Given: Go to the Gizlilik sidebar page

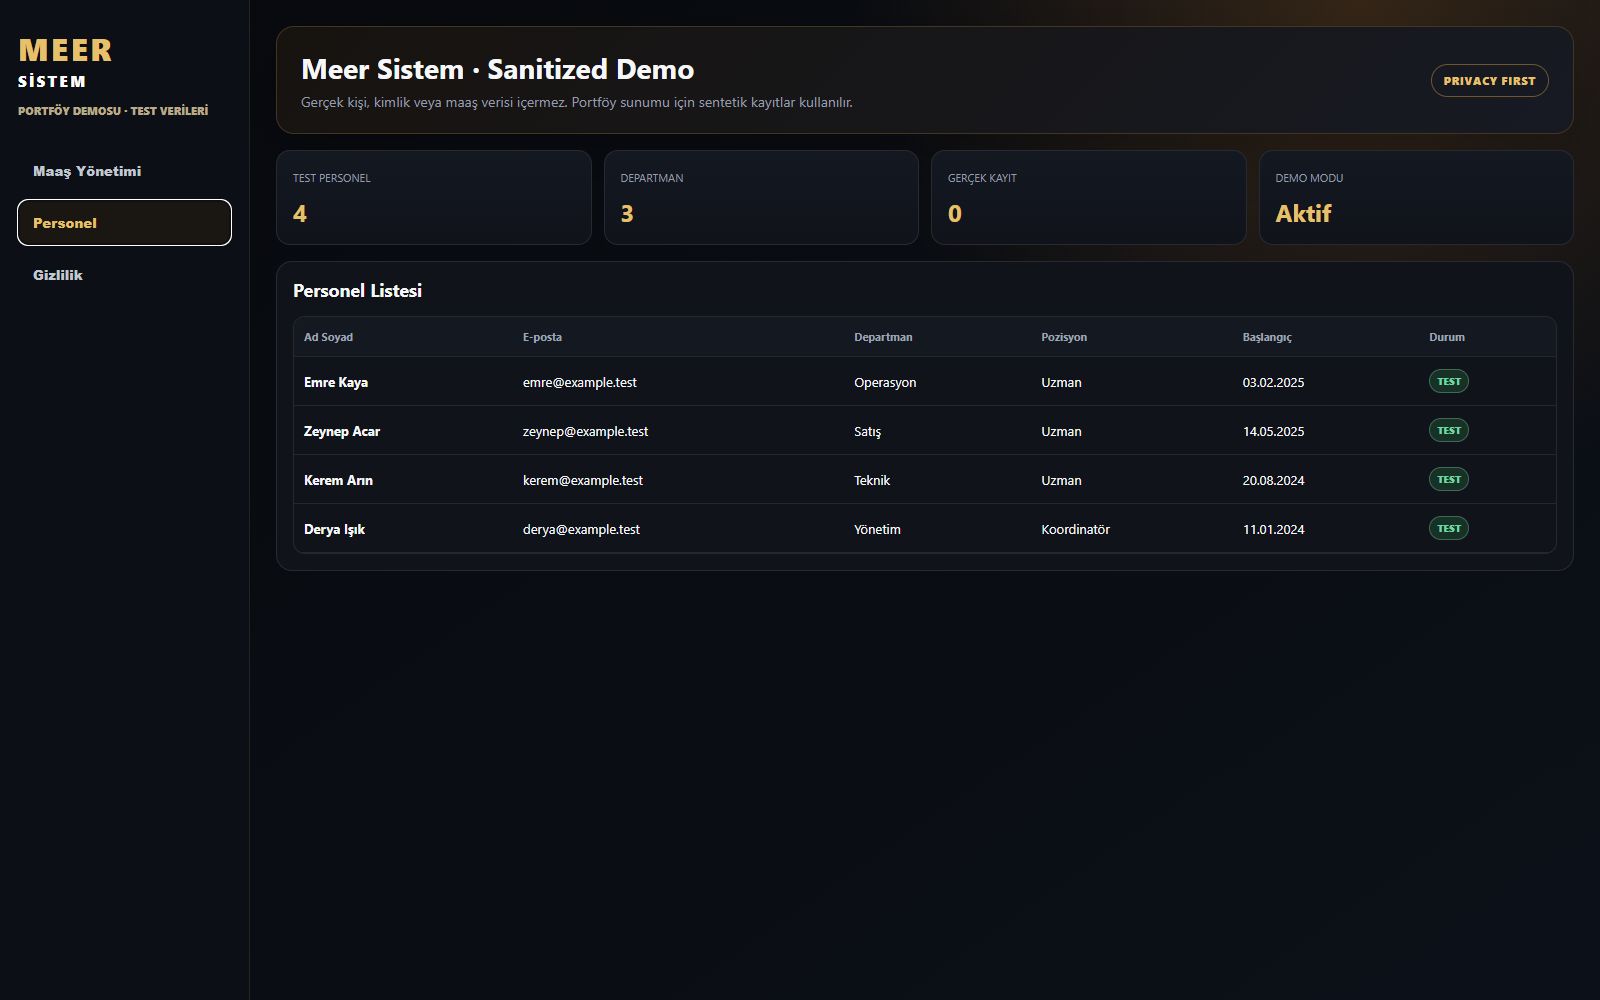Looking at the screenshot, I should click(x=124, y=275).
